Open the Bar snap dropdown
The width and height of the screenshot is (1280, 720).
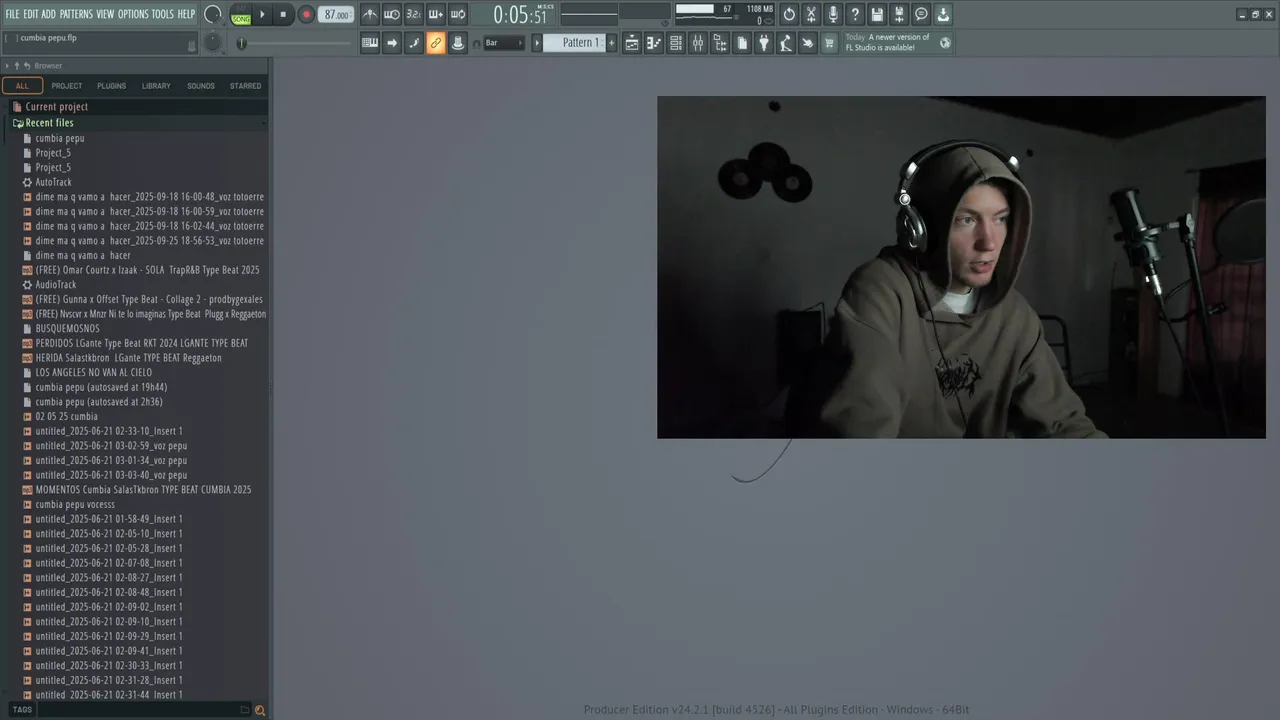tap(504, 43)
